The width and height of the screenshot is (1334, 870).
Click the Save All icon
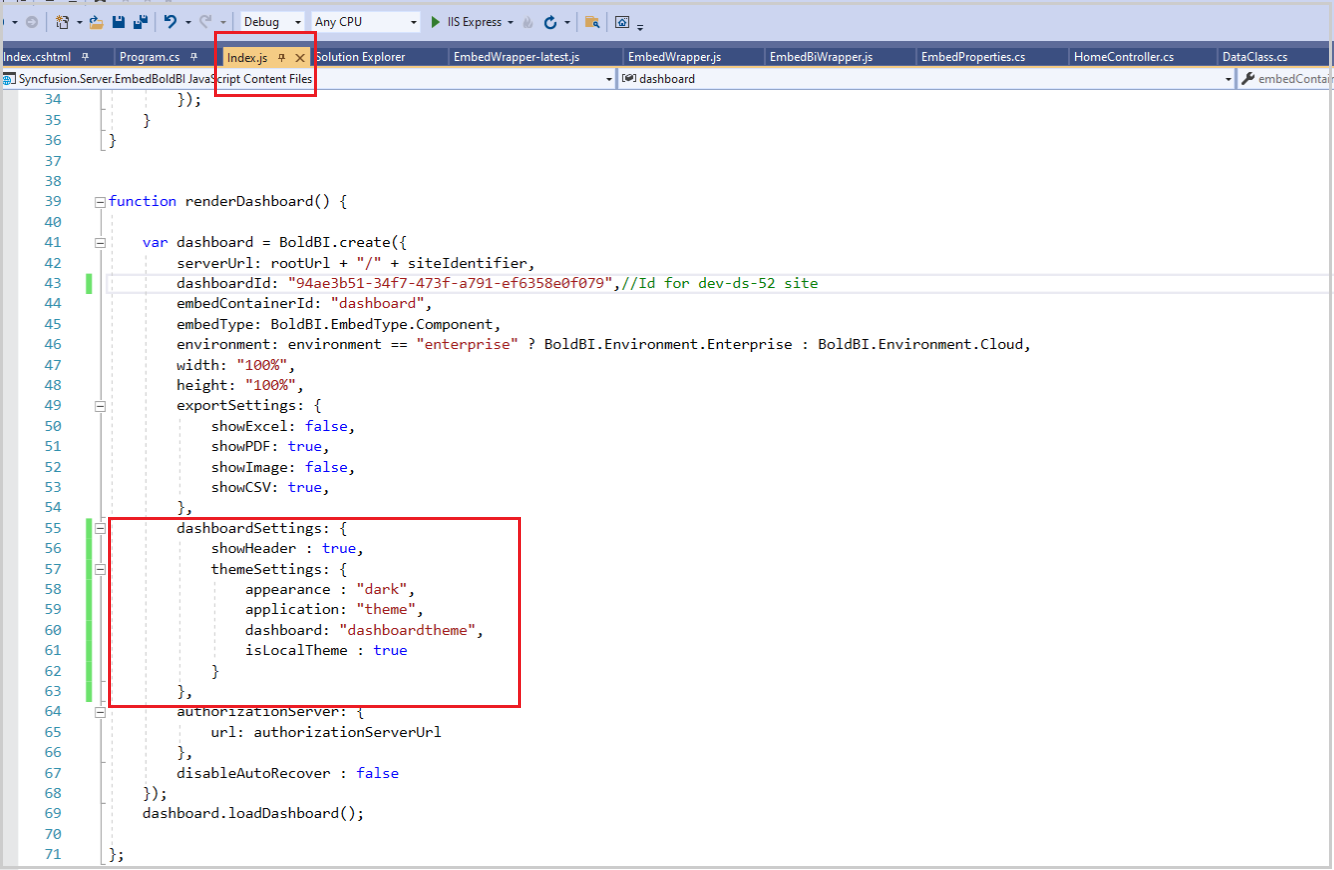[x=140, y=22]
